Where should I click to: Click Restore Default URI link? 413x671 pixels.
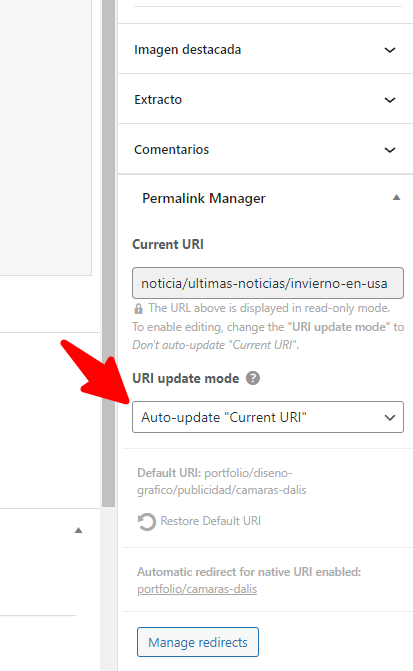click(211, 521)
